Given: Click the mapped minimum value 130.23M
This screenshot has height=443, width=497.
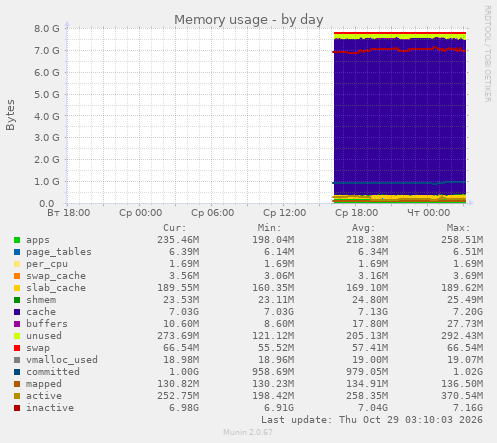Looking at the screenshot, I should pyautogui.click(x=273, y=384).
